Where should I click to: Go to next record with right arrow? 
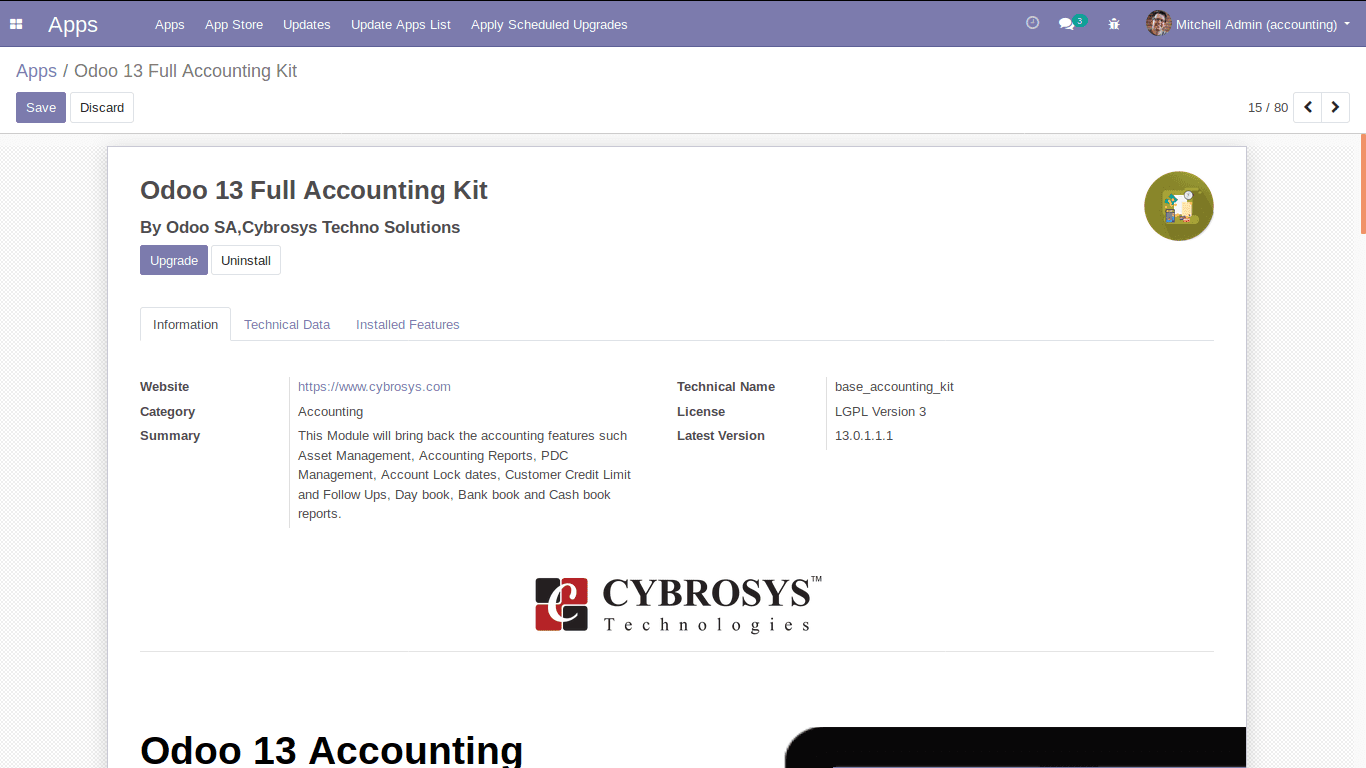[1336, 108]
